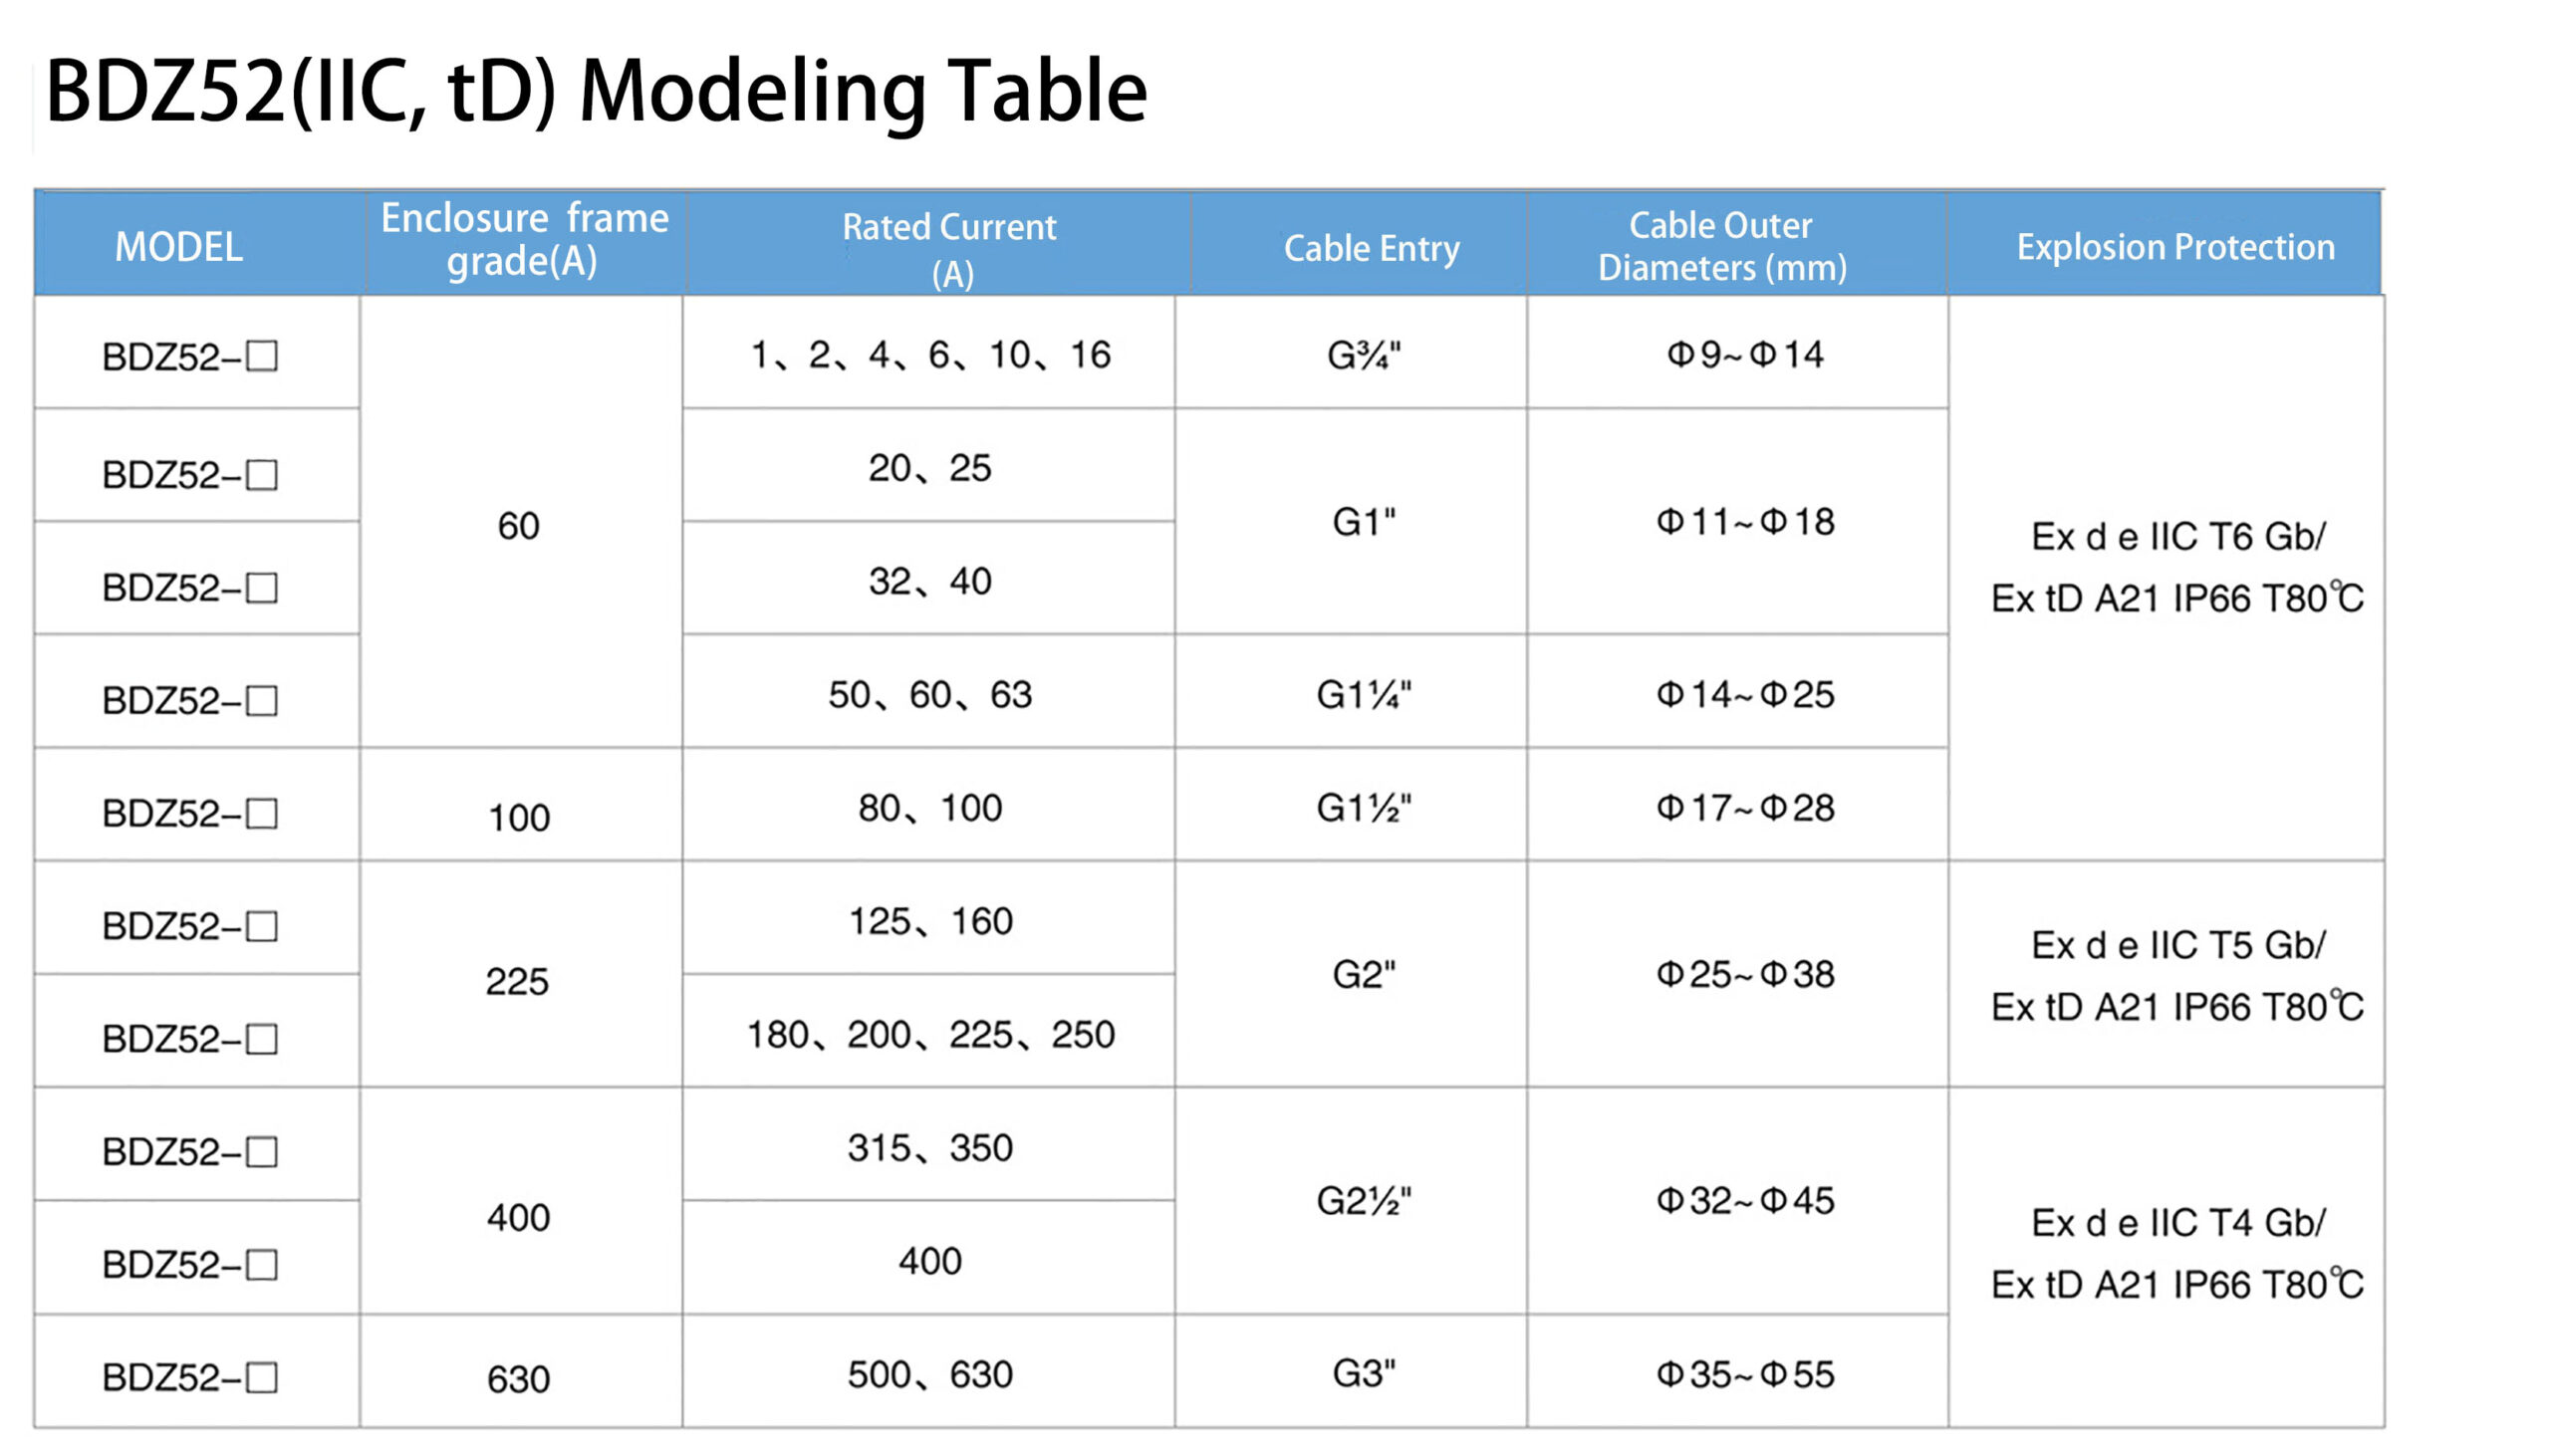
Task: Select the Φ11~Φ18 diameter cell
Action: click(1737, 521)
